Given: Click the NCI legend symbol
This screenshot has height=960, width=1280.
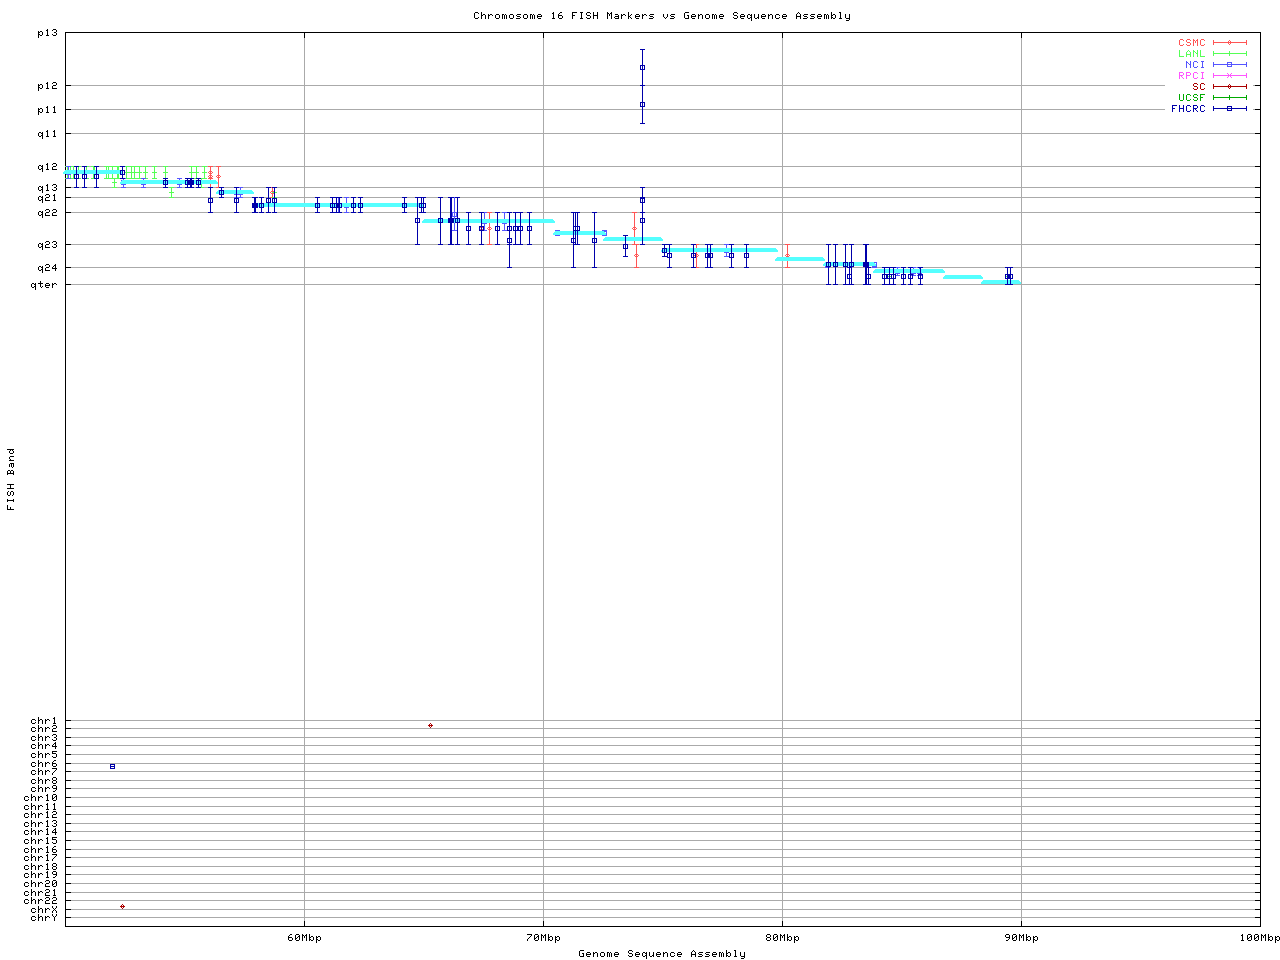Looking at the screenshot, I should click(1229, 65).
